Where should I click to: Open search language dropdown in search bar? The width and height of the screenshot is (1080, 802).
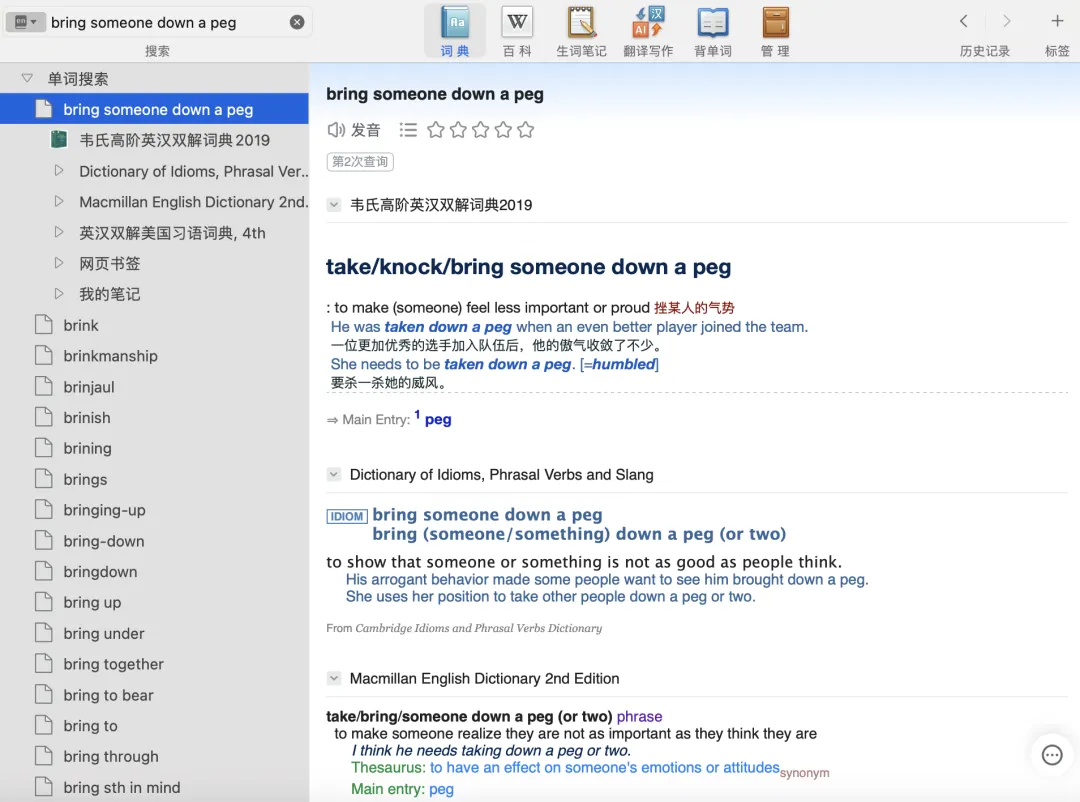[25, 22]
